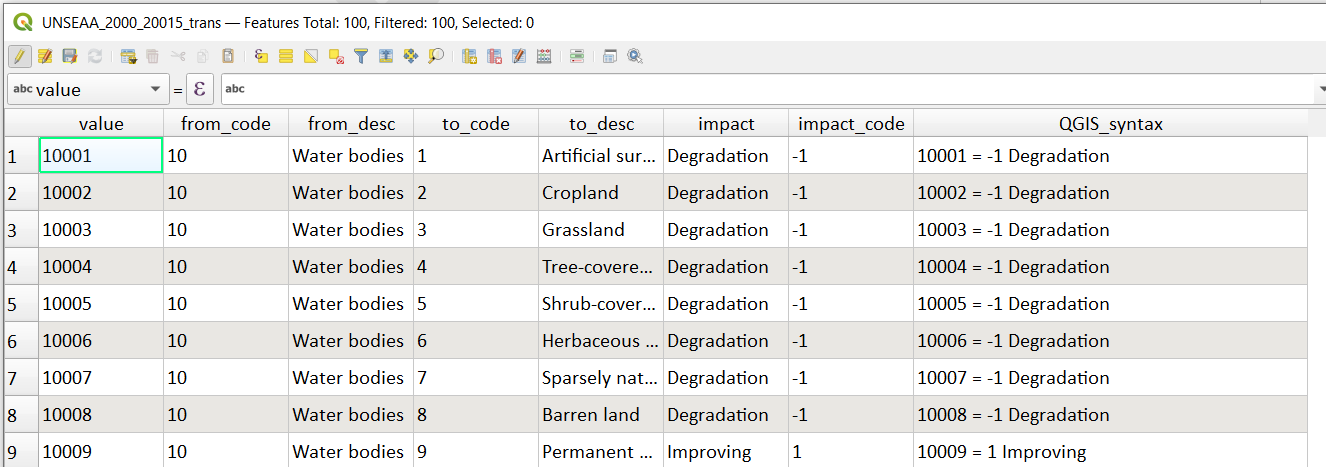Dock the attribute table window
The width and height of the screenshot is (1326, 467).
611,56
